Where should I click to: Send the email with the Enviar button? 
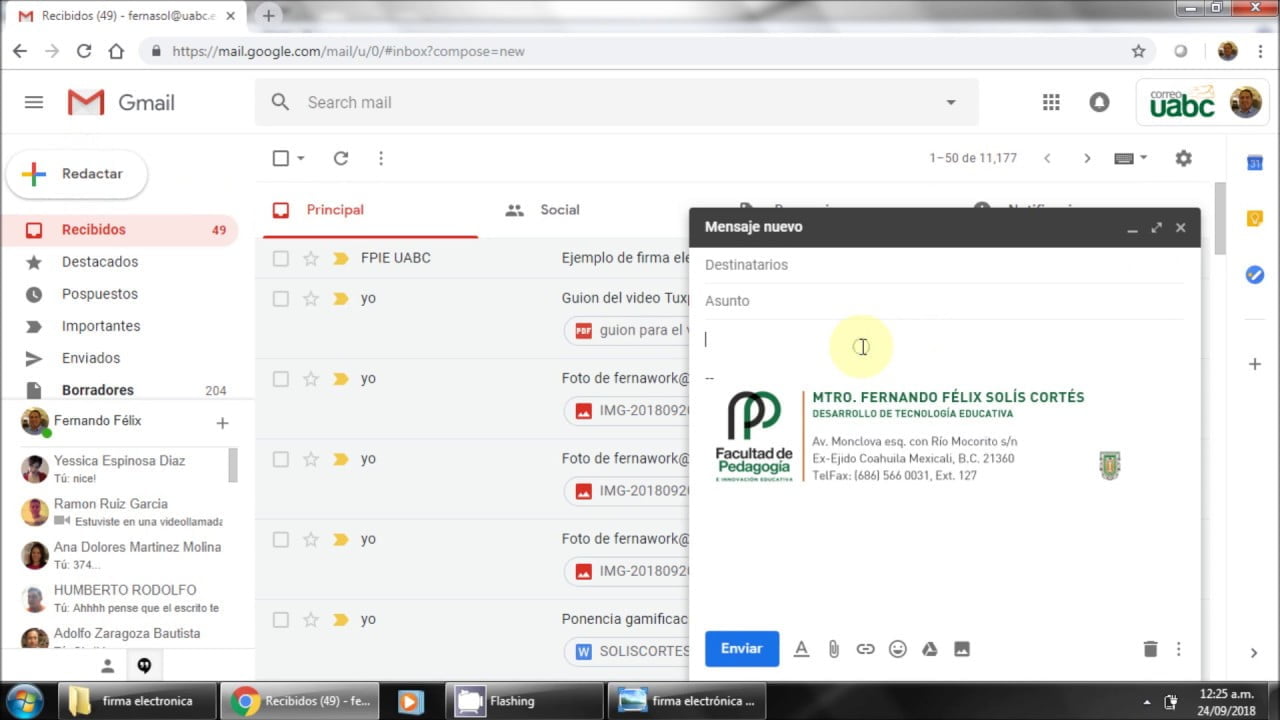click(741, 648)
